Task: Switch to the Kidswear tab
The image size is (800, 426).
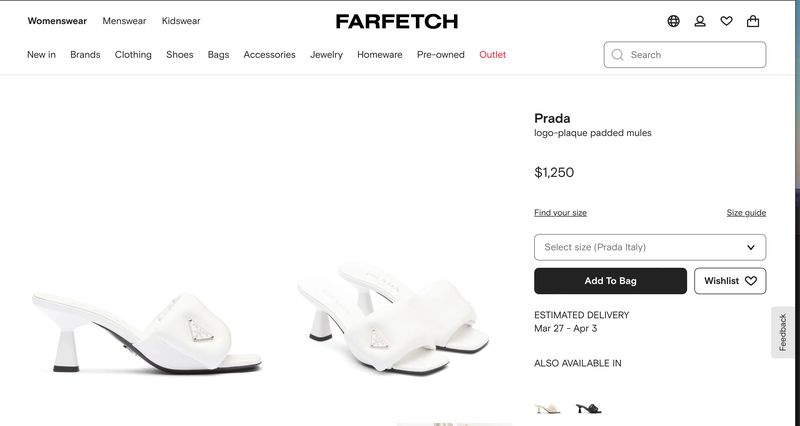Action: (x=181, y=21)
